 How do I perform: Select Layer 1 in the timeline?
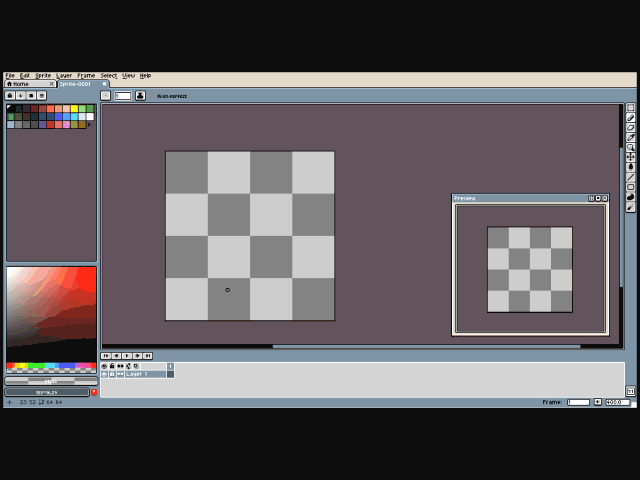(145, 374)
